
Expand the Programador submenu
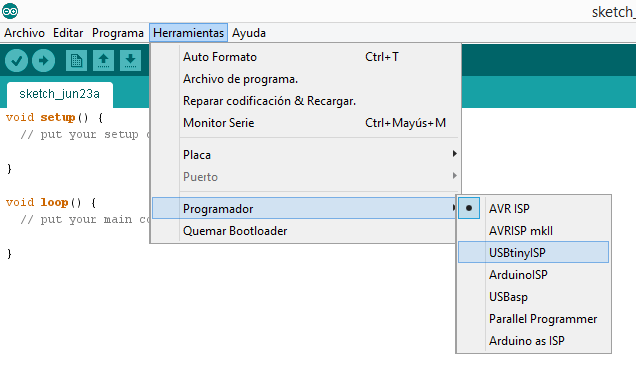click(x=304, y=208)
